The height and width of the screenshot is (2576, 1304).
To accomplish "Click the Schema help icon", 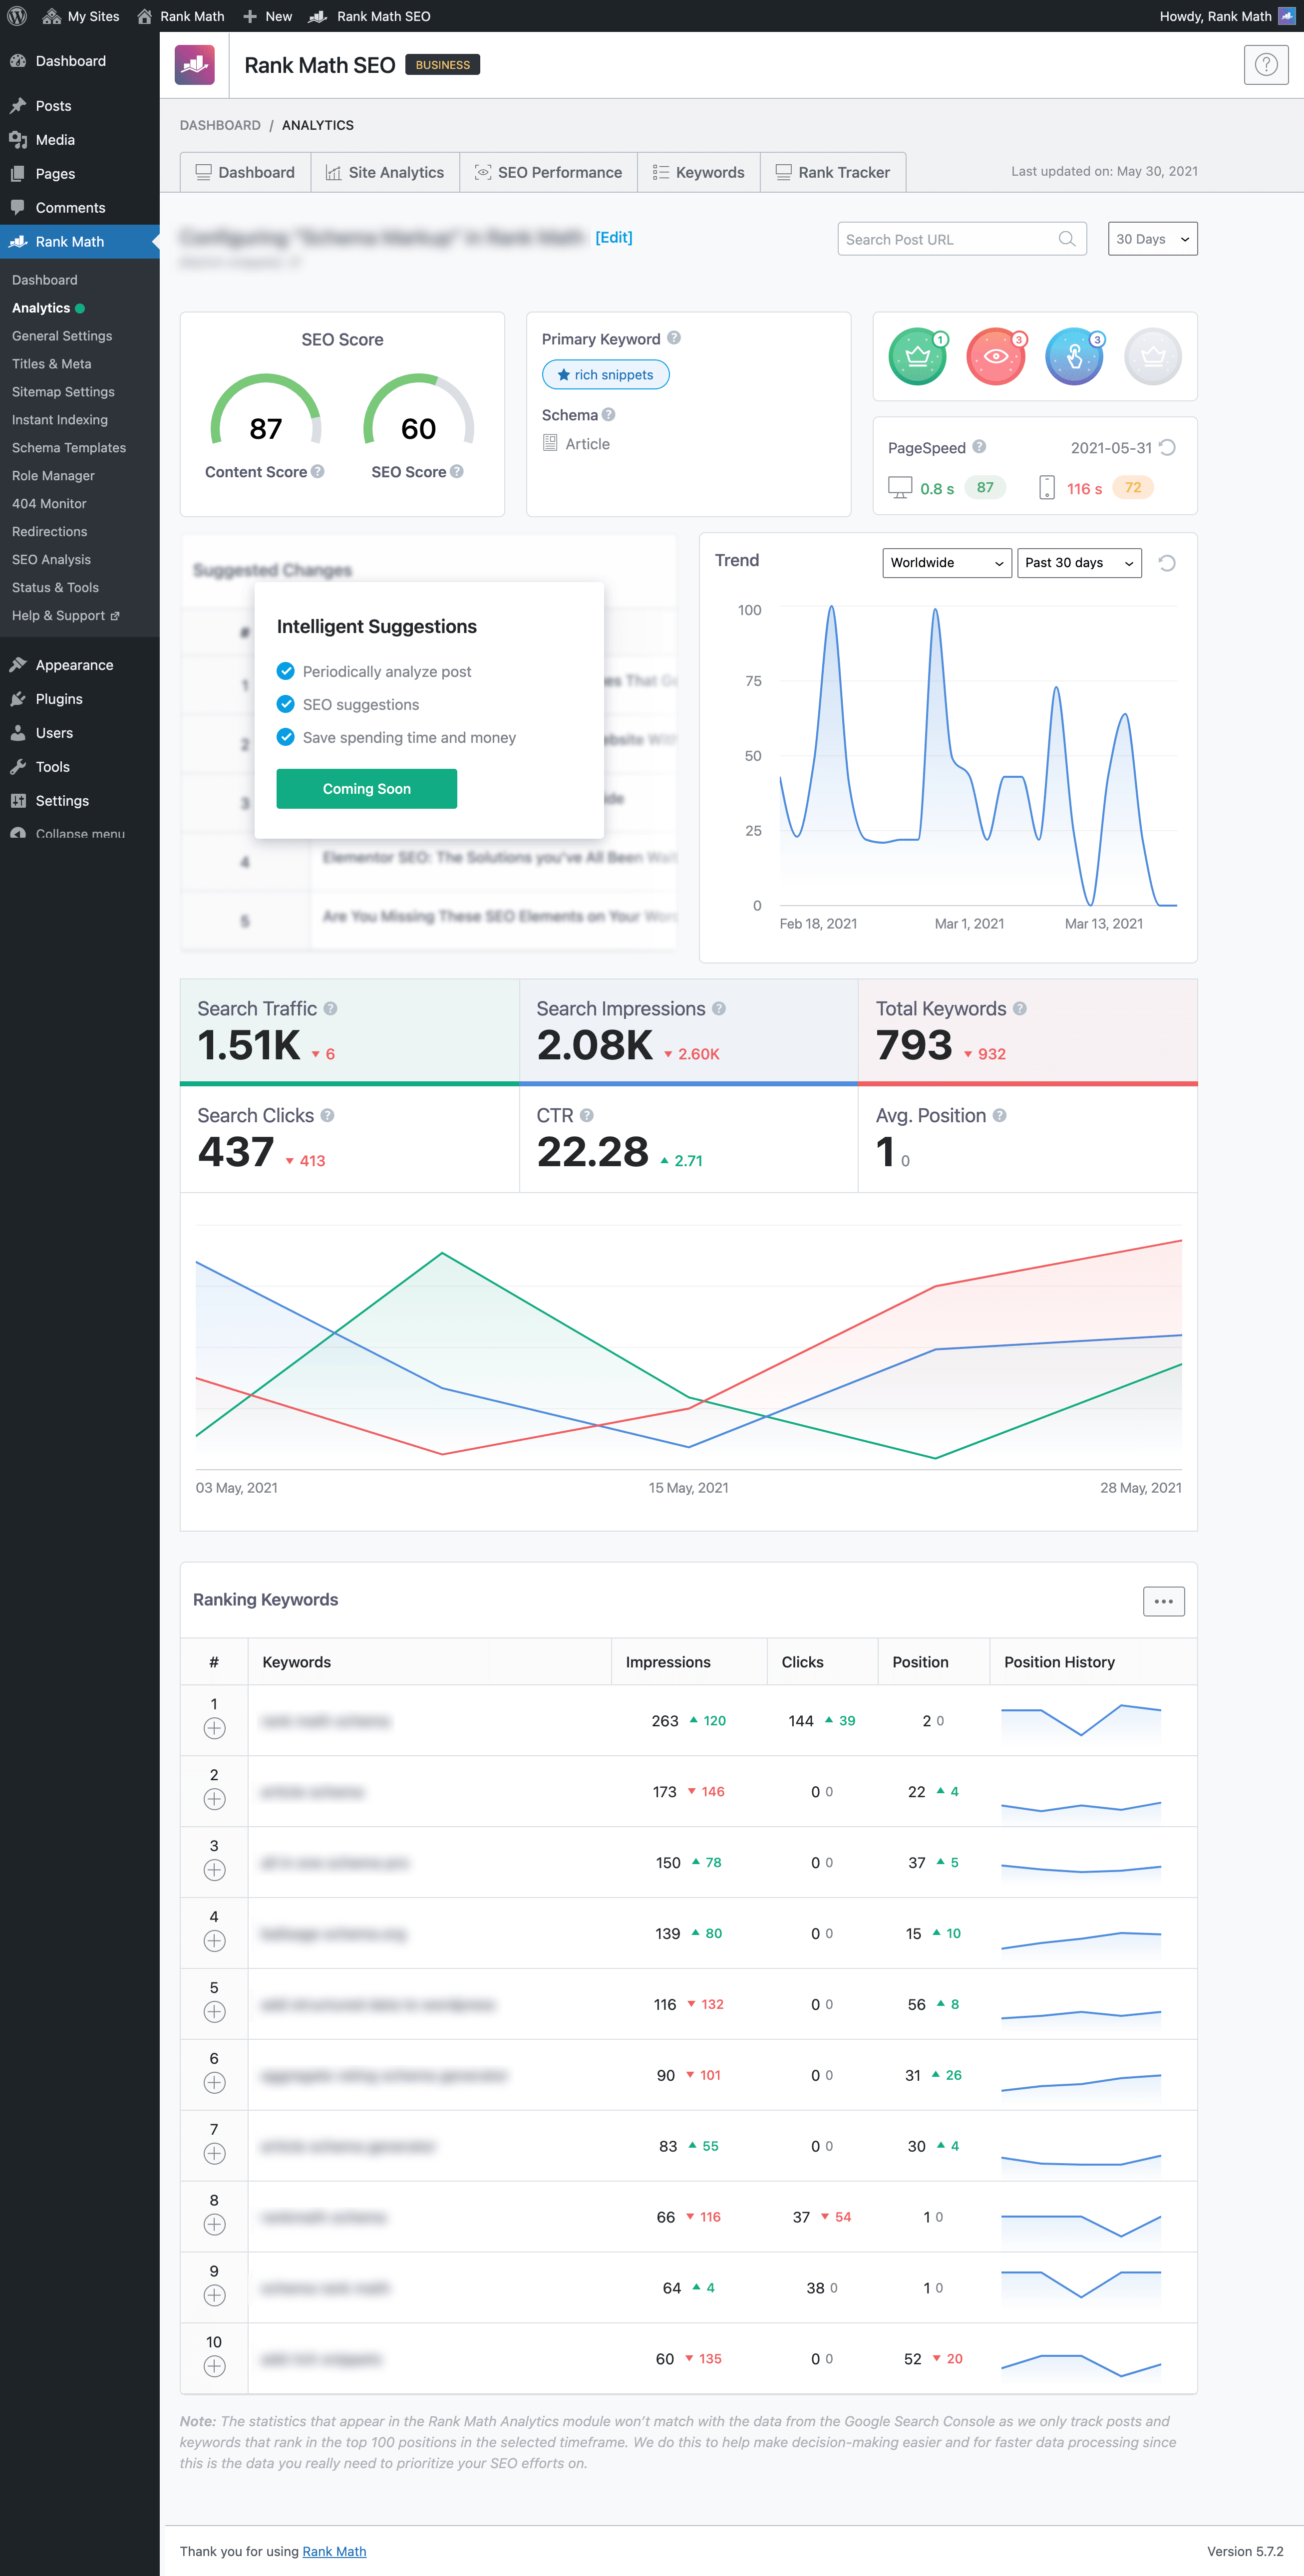I will (608, 415).
